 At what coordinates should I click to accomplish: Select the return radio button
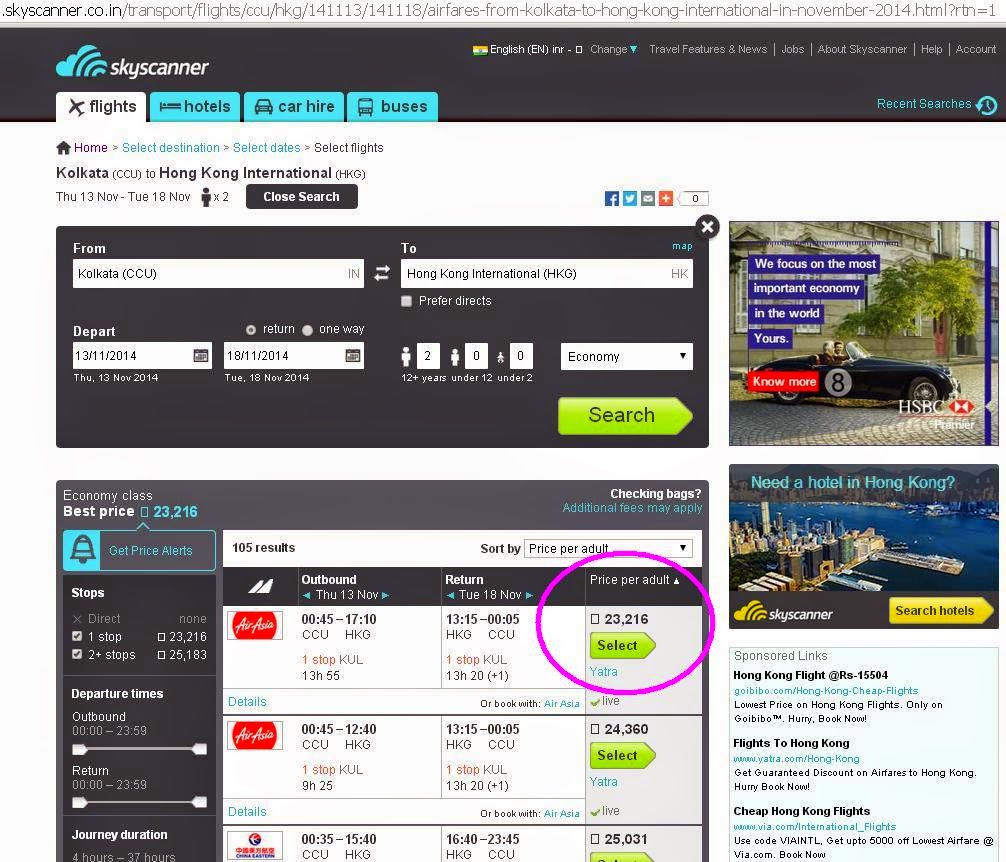coord(251,330)
